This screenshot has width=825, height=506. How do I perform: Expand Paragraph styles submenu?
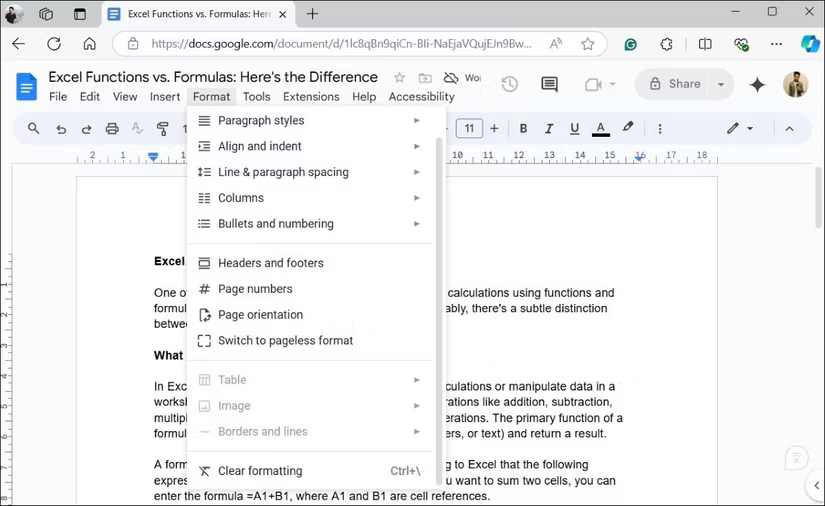tap(310, 120)
